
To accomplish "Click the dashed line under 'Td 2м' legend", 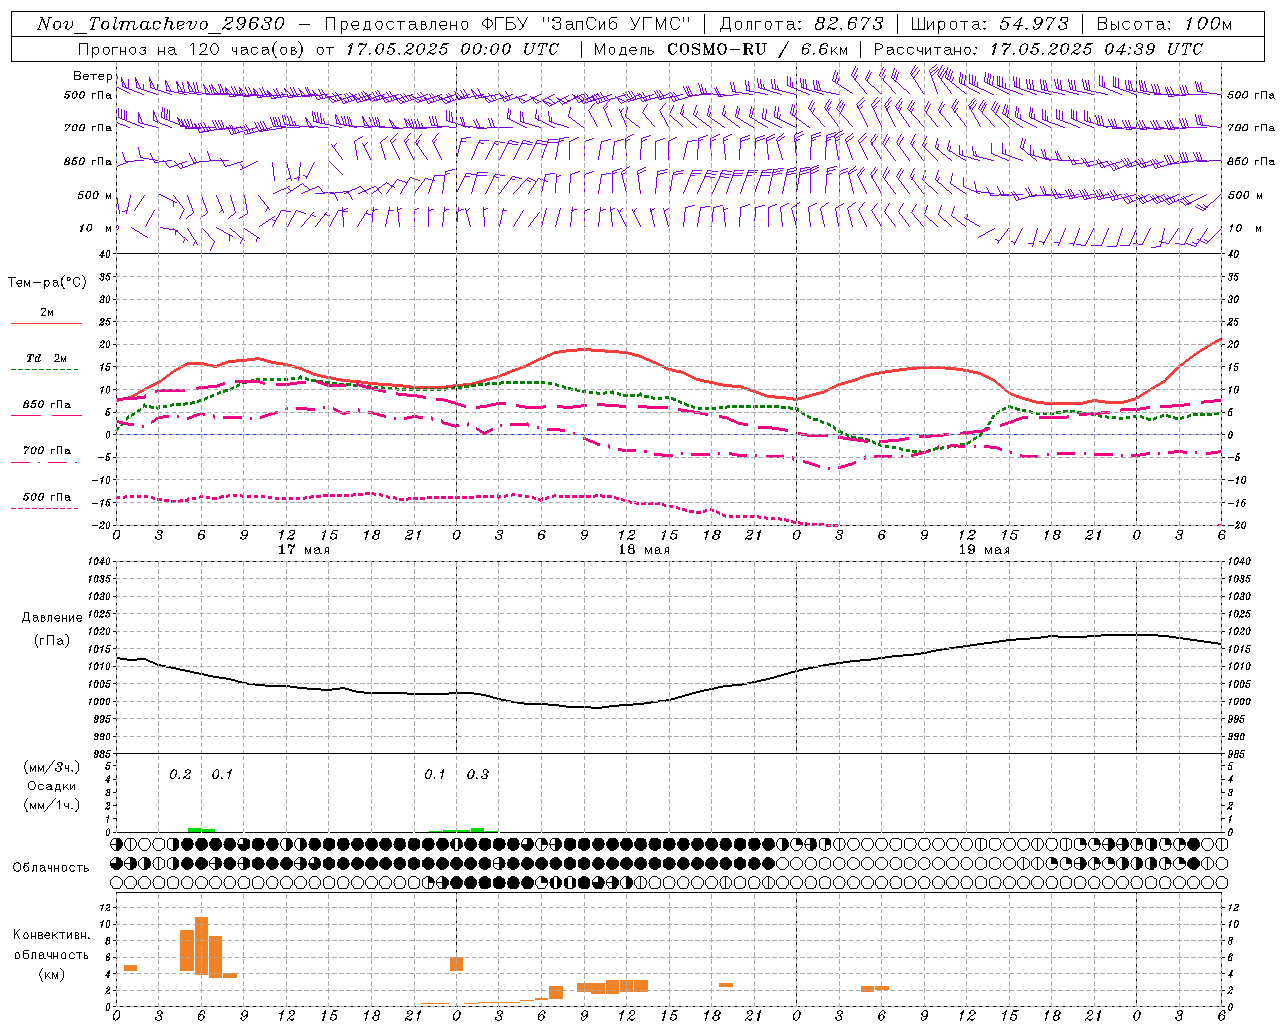I will 44,370.
